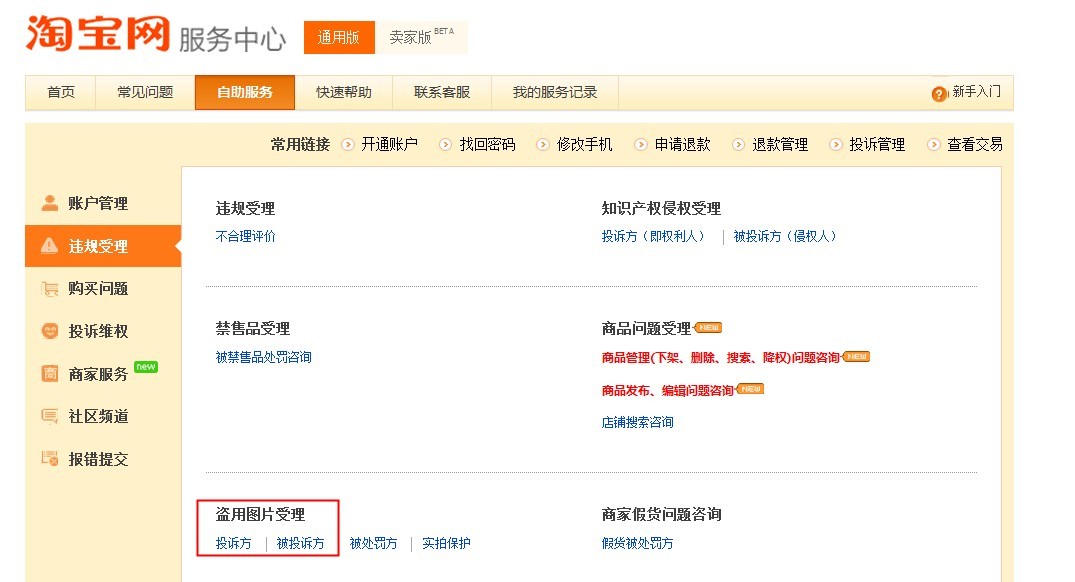Open the 不合理评价 link
1075x582 pixels.
(x=246, y=237)
